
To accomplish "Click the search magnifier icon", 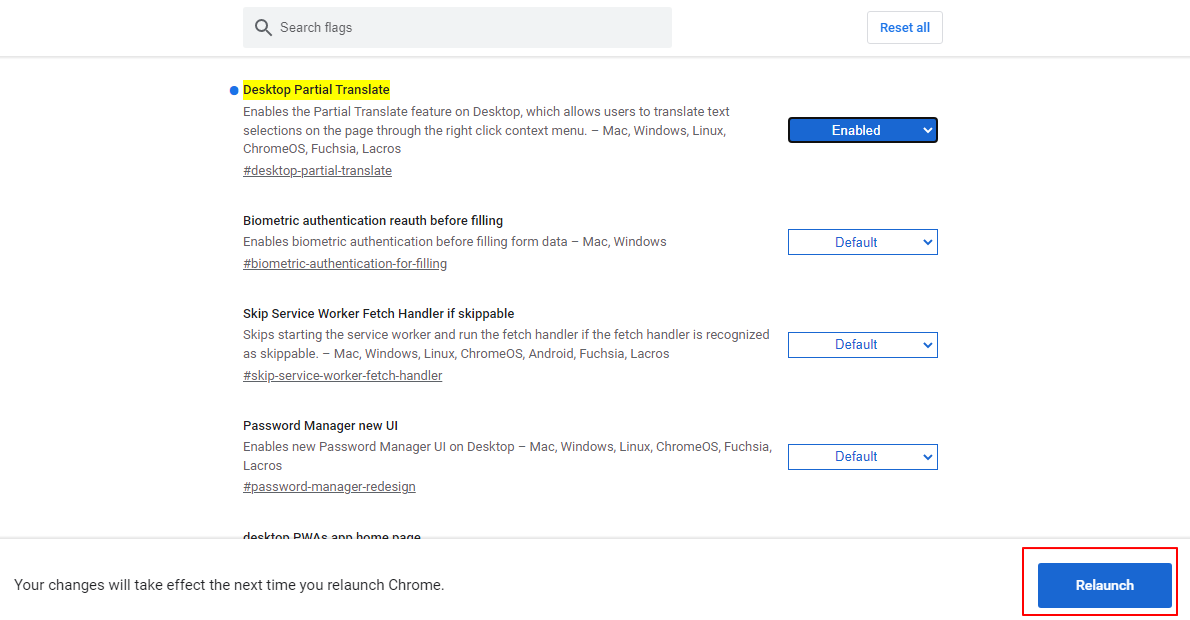I will pos(263,28).
